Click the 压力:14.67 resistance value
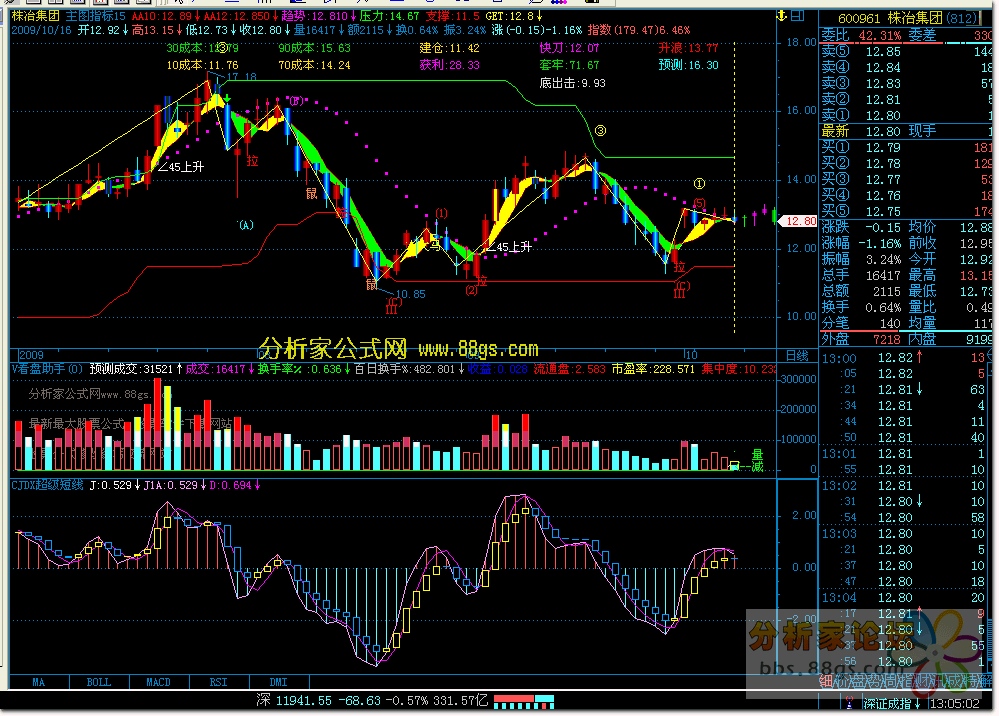 point(389,16)
